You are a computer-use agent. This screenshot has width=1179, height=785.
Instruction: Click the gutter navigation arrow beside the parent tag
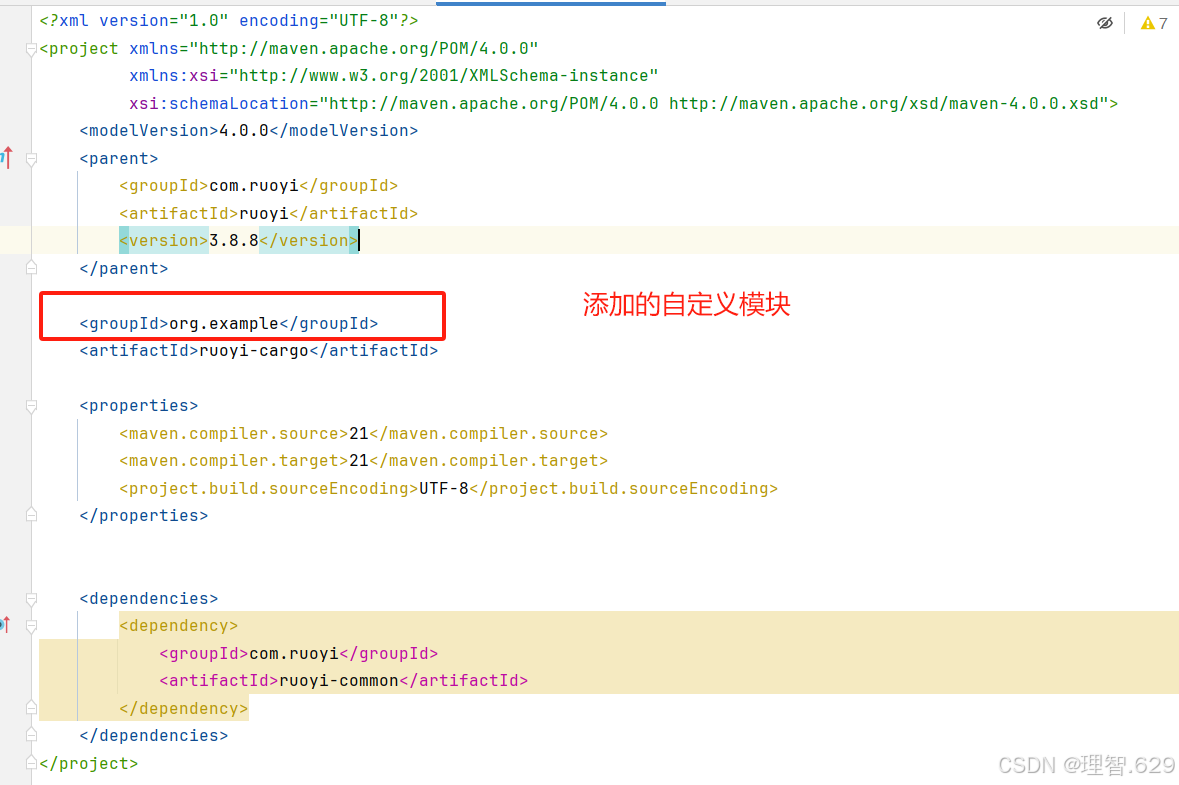pos(7,157)
